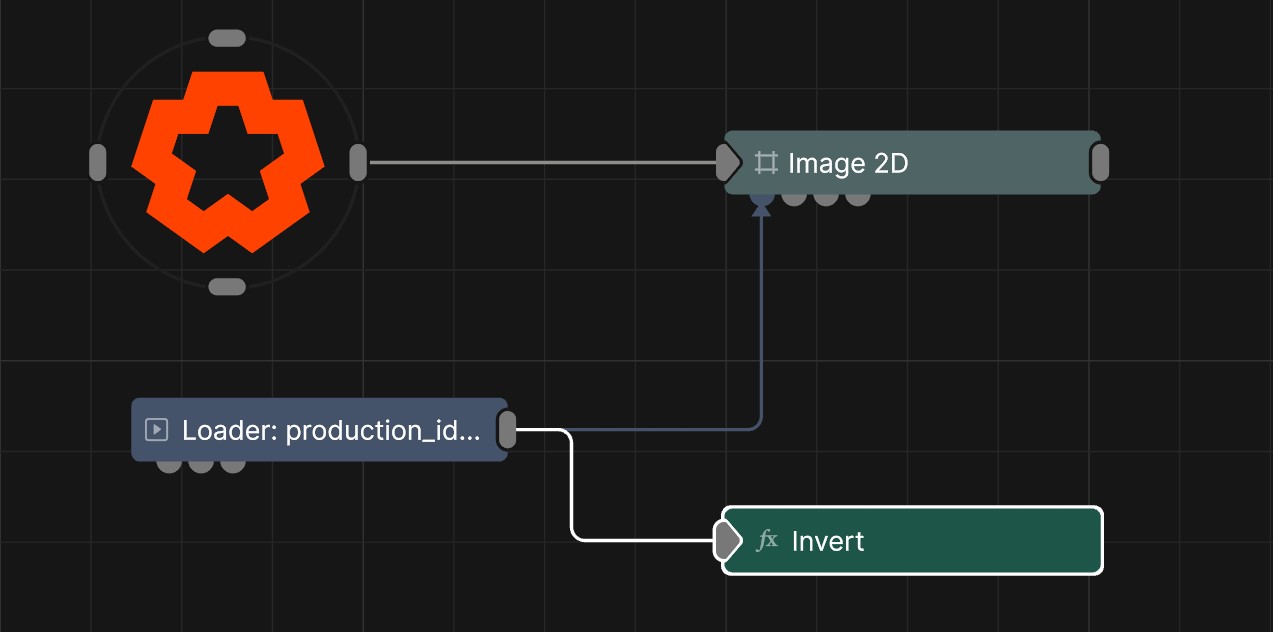Click the first bottom port under Loader
1273x632 pixels.
click(x=169, y=467)
